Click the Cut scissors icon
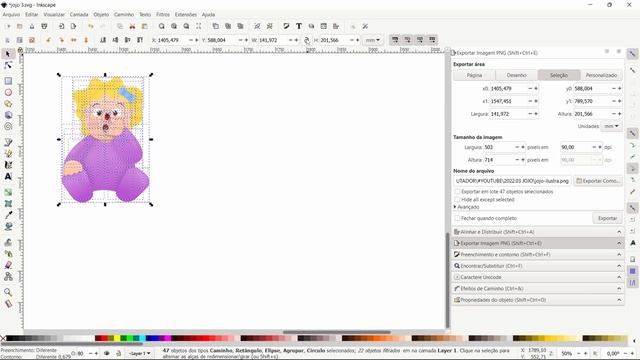The width and height of the screenshot is (640, 360). [132, 26]
